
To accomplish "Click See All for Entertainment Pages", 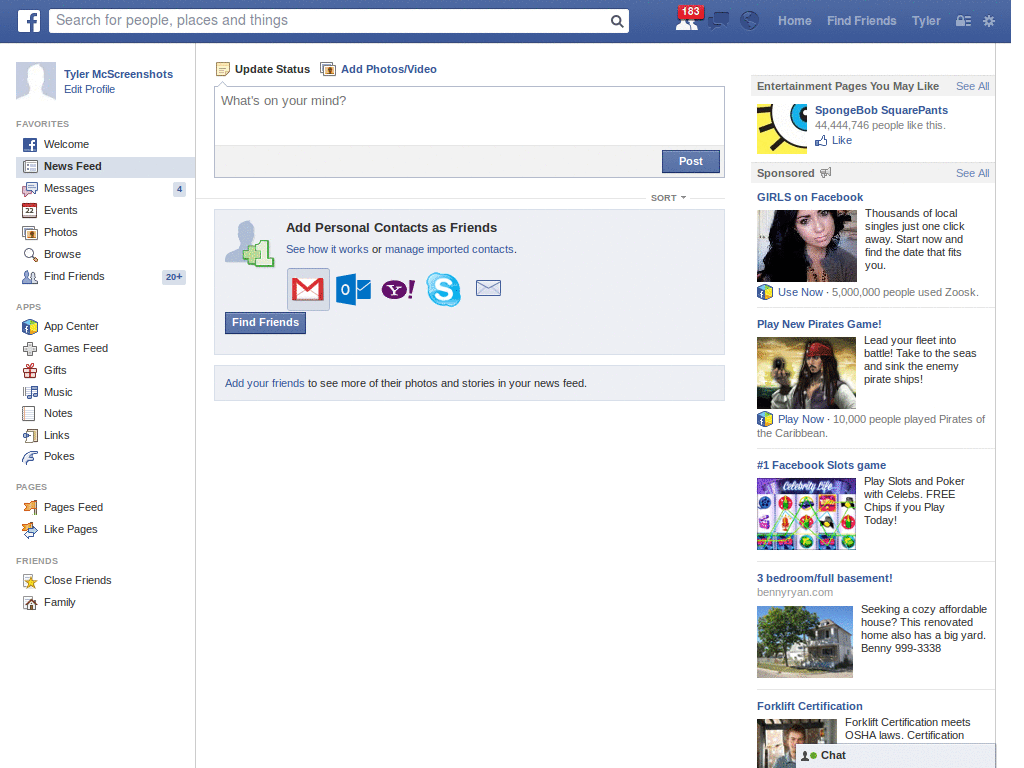I will [x=972, y=86].
